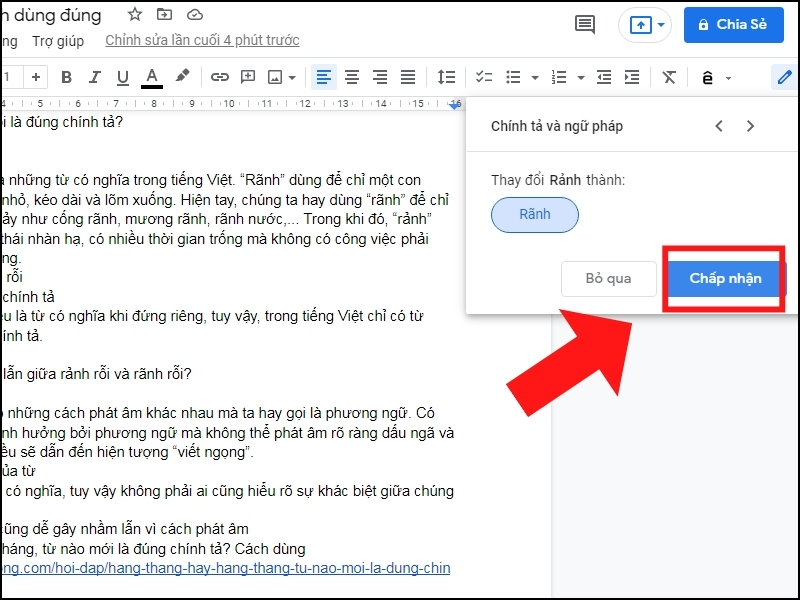Open last edit history link
Image resolution: width=800 pixels, height=600 pixels.
tap(202, 40)
